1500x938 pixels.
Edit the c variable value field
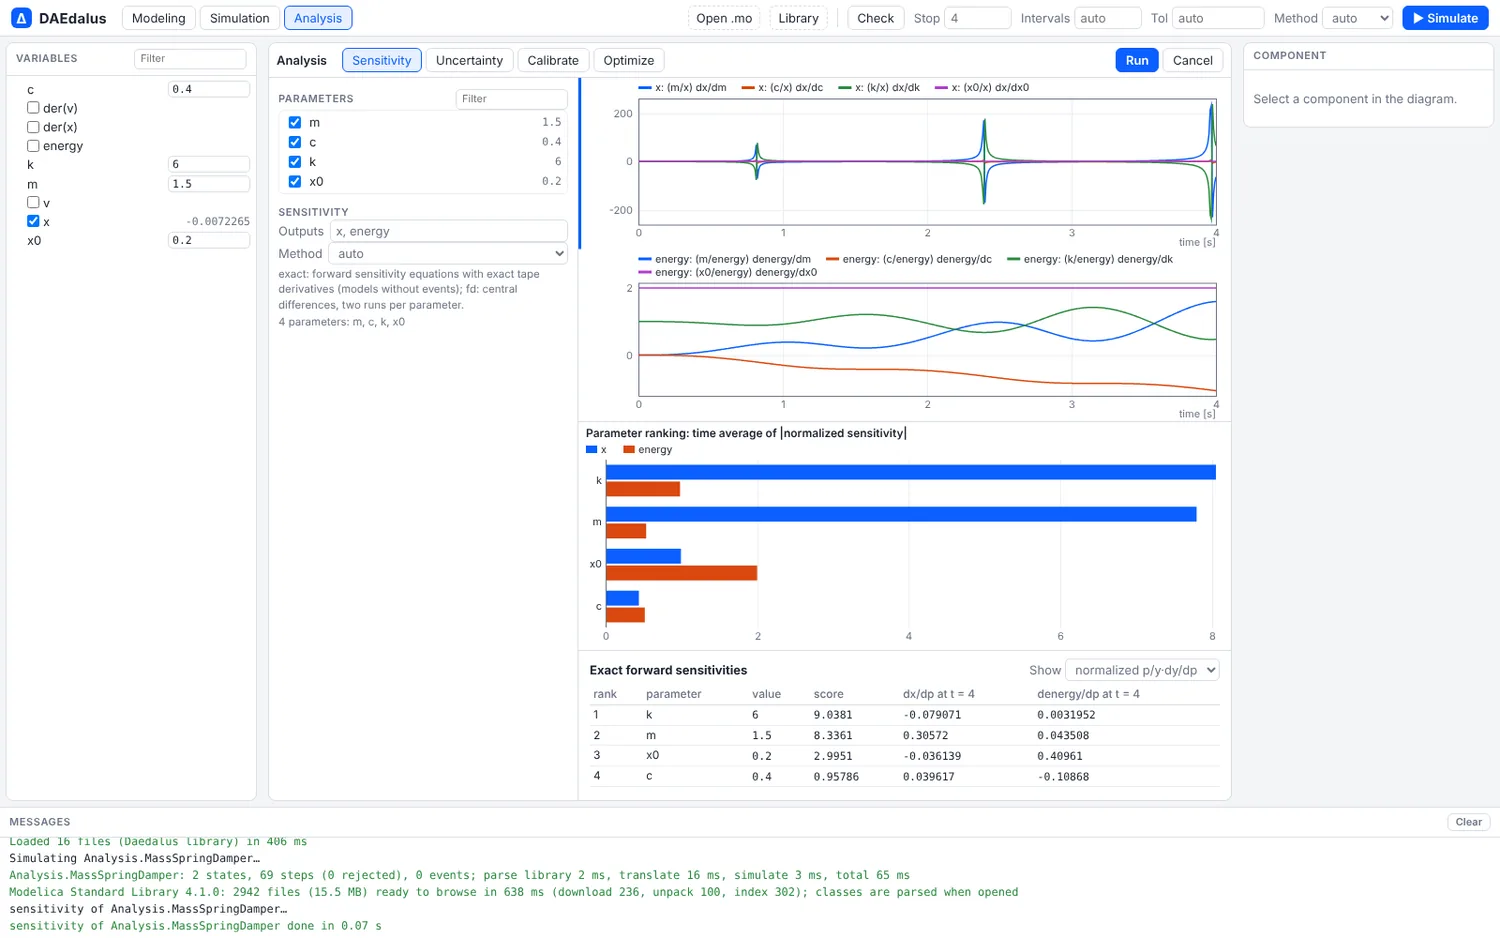point(209,89)
